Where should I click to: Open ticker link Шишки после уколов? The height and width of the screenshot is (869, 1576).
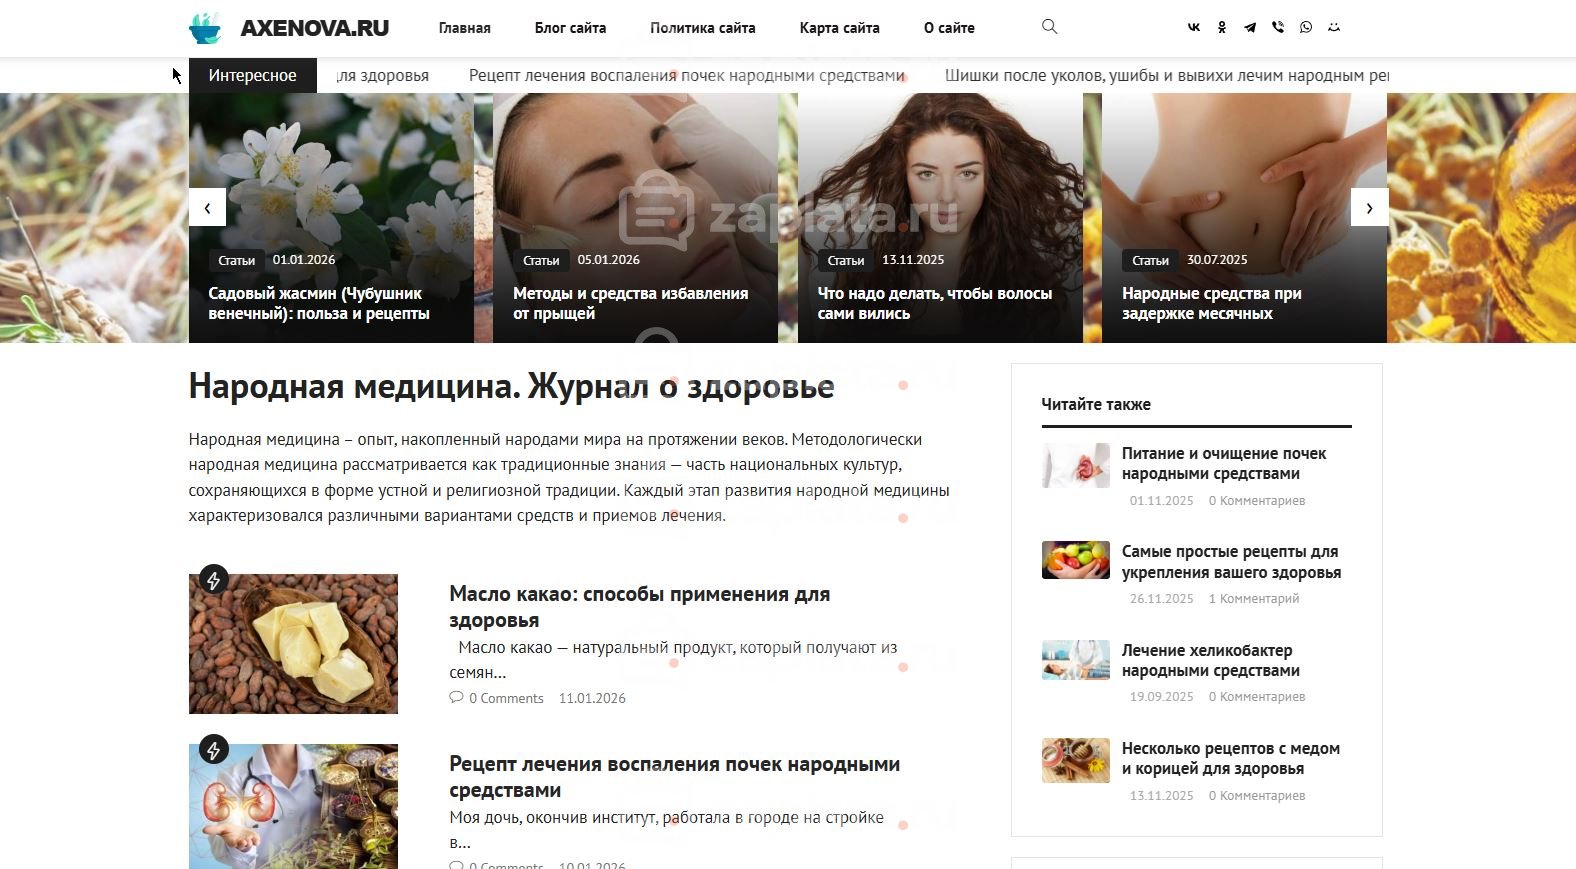[x=1167, y=75]
